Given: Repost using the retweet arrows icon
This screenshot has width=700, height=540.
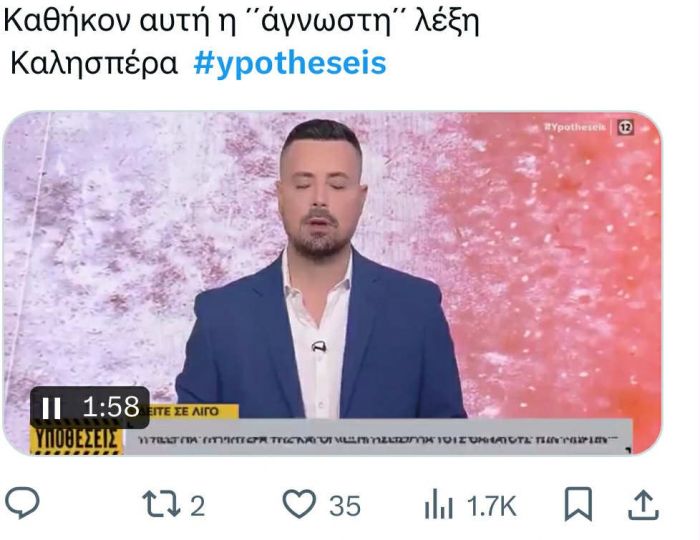Looking at the screenshot, I should pos(161,504).
